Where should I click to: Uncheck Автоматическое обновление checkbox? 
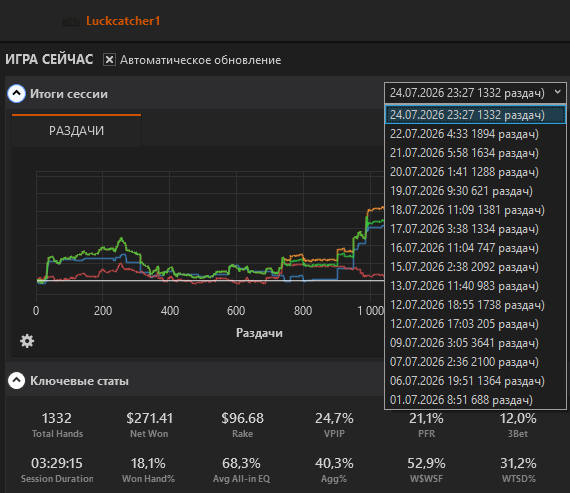[109, 60]
